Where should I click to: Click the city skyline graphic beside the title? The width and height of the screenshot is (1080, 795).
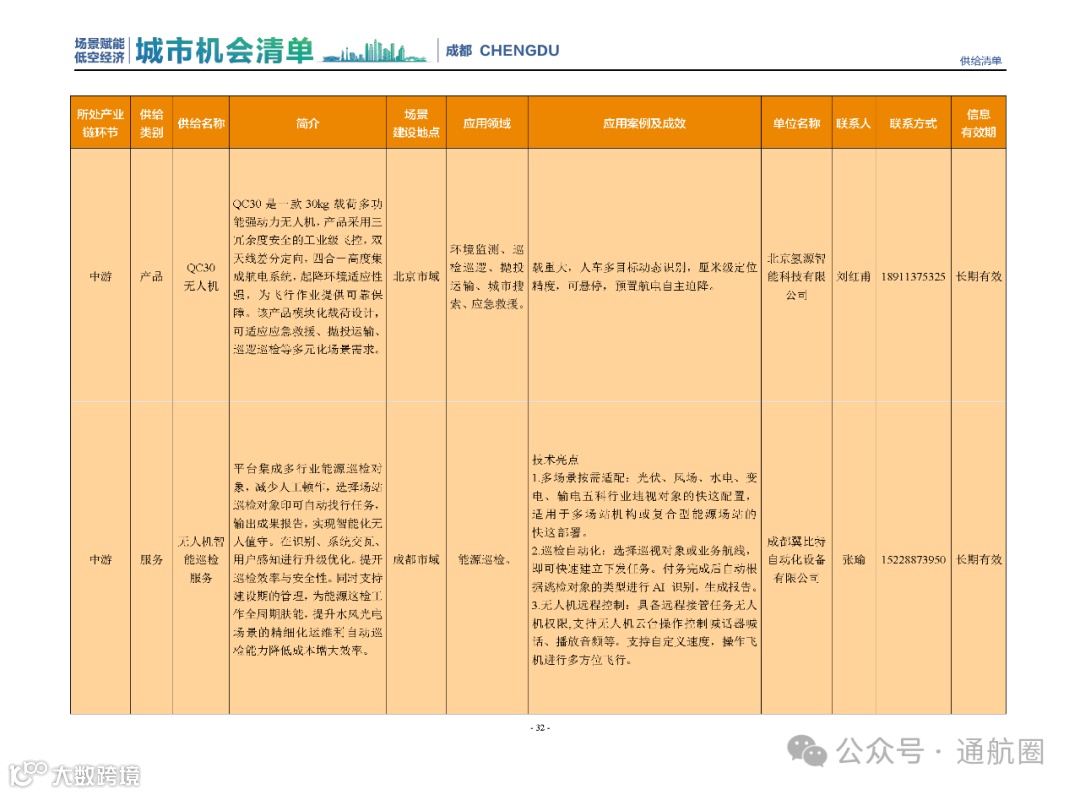375,52
